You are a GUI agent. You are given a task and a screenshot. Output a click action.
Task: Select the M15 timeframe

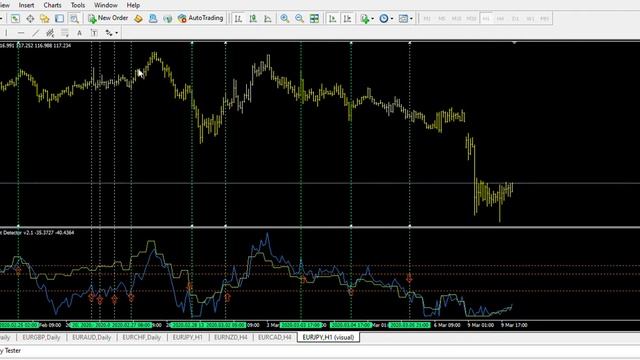pyautogui.click(x=456, y=19)
